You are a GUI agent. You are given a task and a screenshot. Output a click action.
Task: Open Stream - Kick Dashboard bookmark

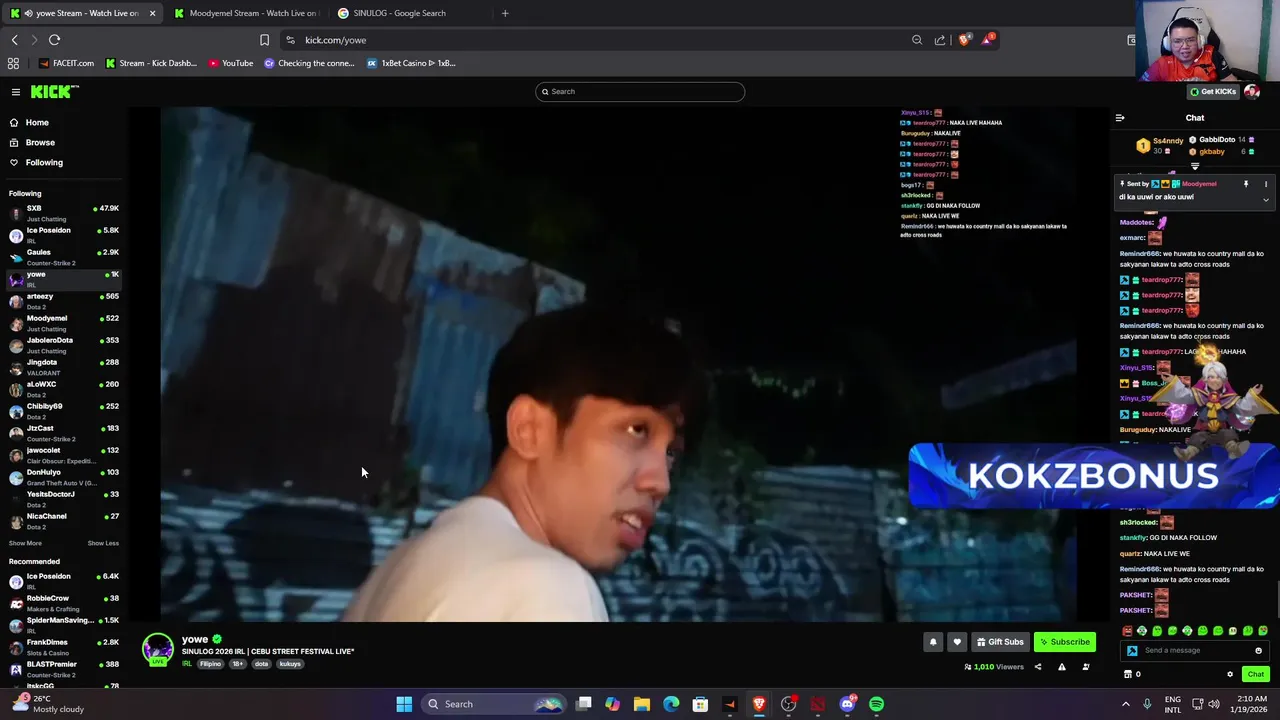tap(151, 63)
